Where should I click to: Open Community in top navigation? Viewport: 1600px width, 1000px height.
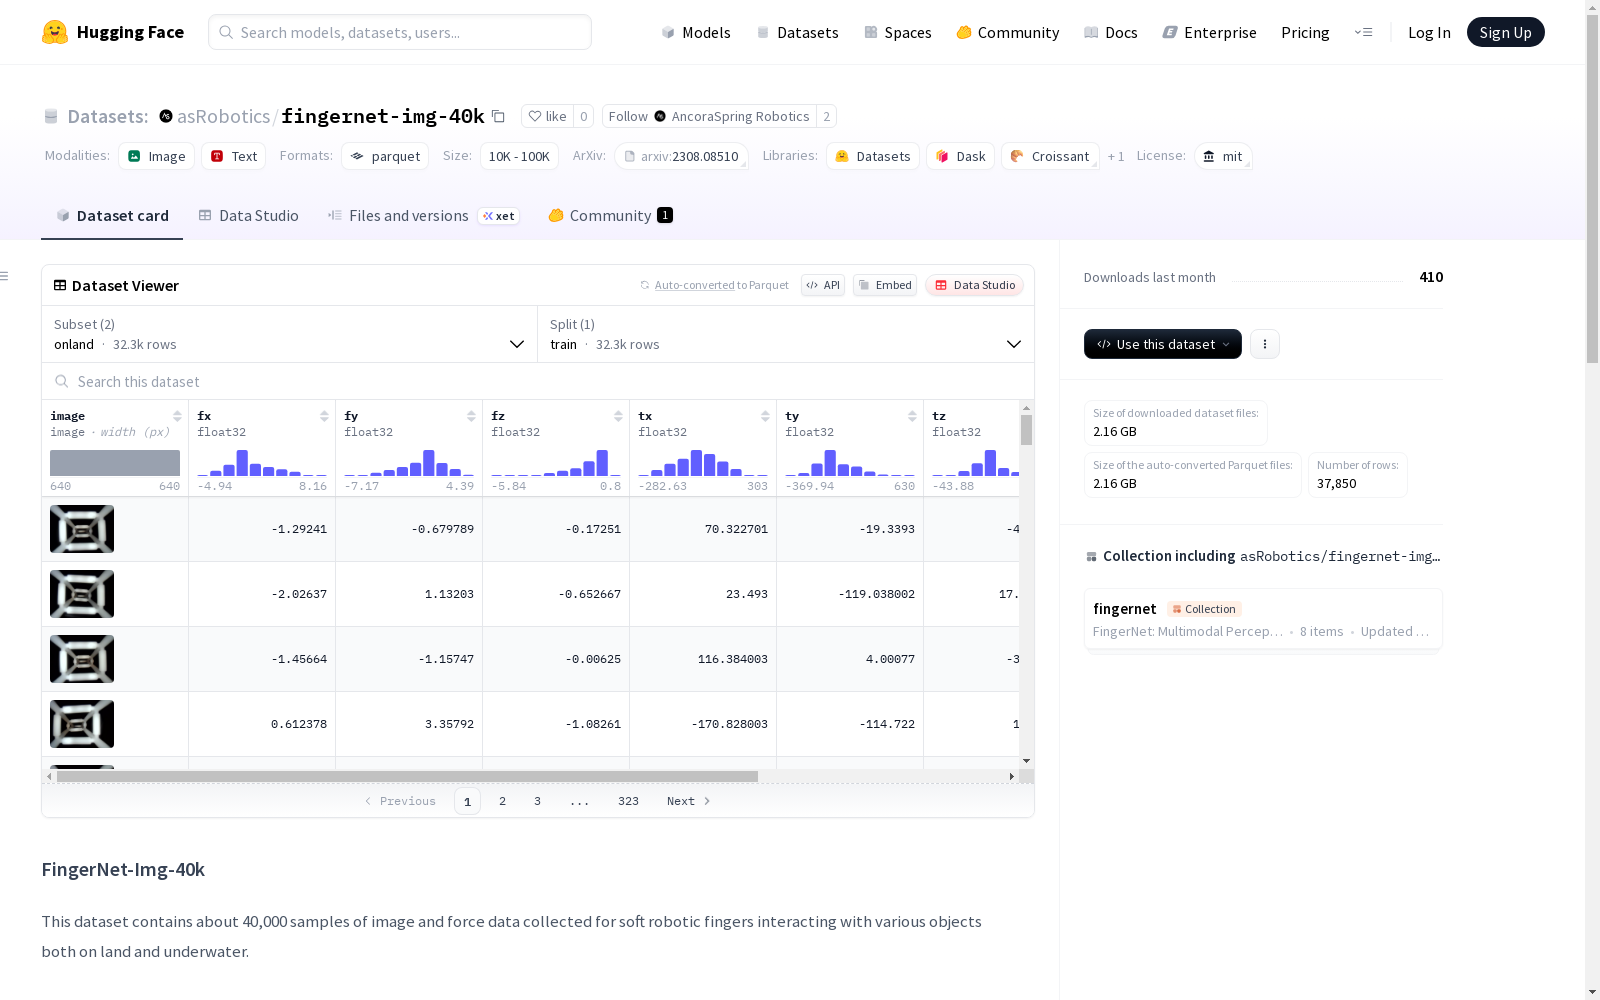click(x=1008, y=32)
